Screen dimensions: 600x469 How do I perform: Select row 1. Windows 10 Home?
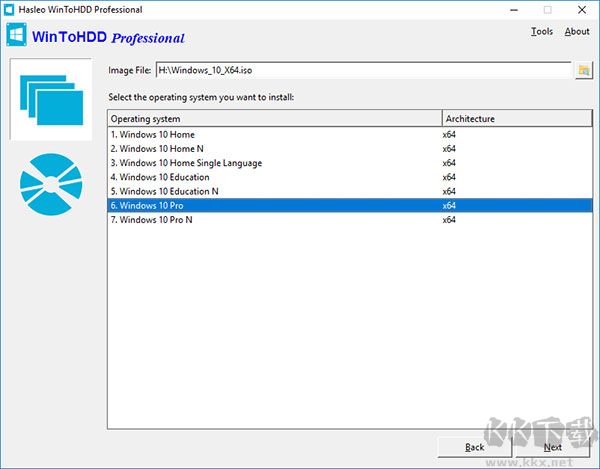click(350, 135)
